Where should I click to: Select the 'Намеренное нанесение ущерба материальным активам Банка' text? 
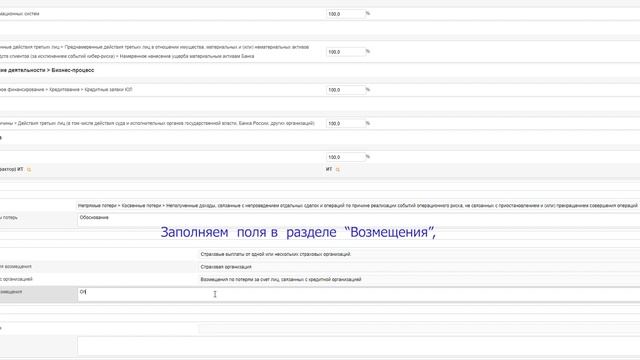187,56
